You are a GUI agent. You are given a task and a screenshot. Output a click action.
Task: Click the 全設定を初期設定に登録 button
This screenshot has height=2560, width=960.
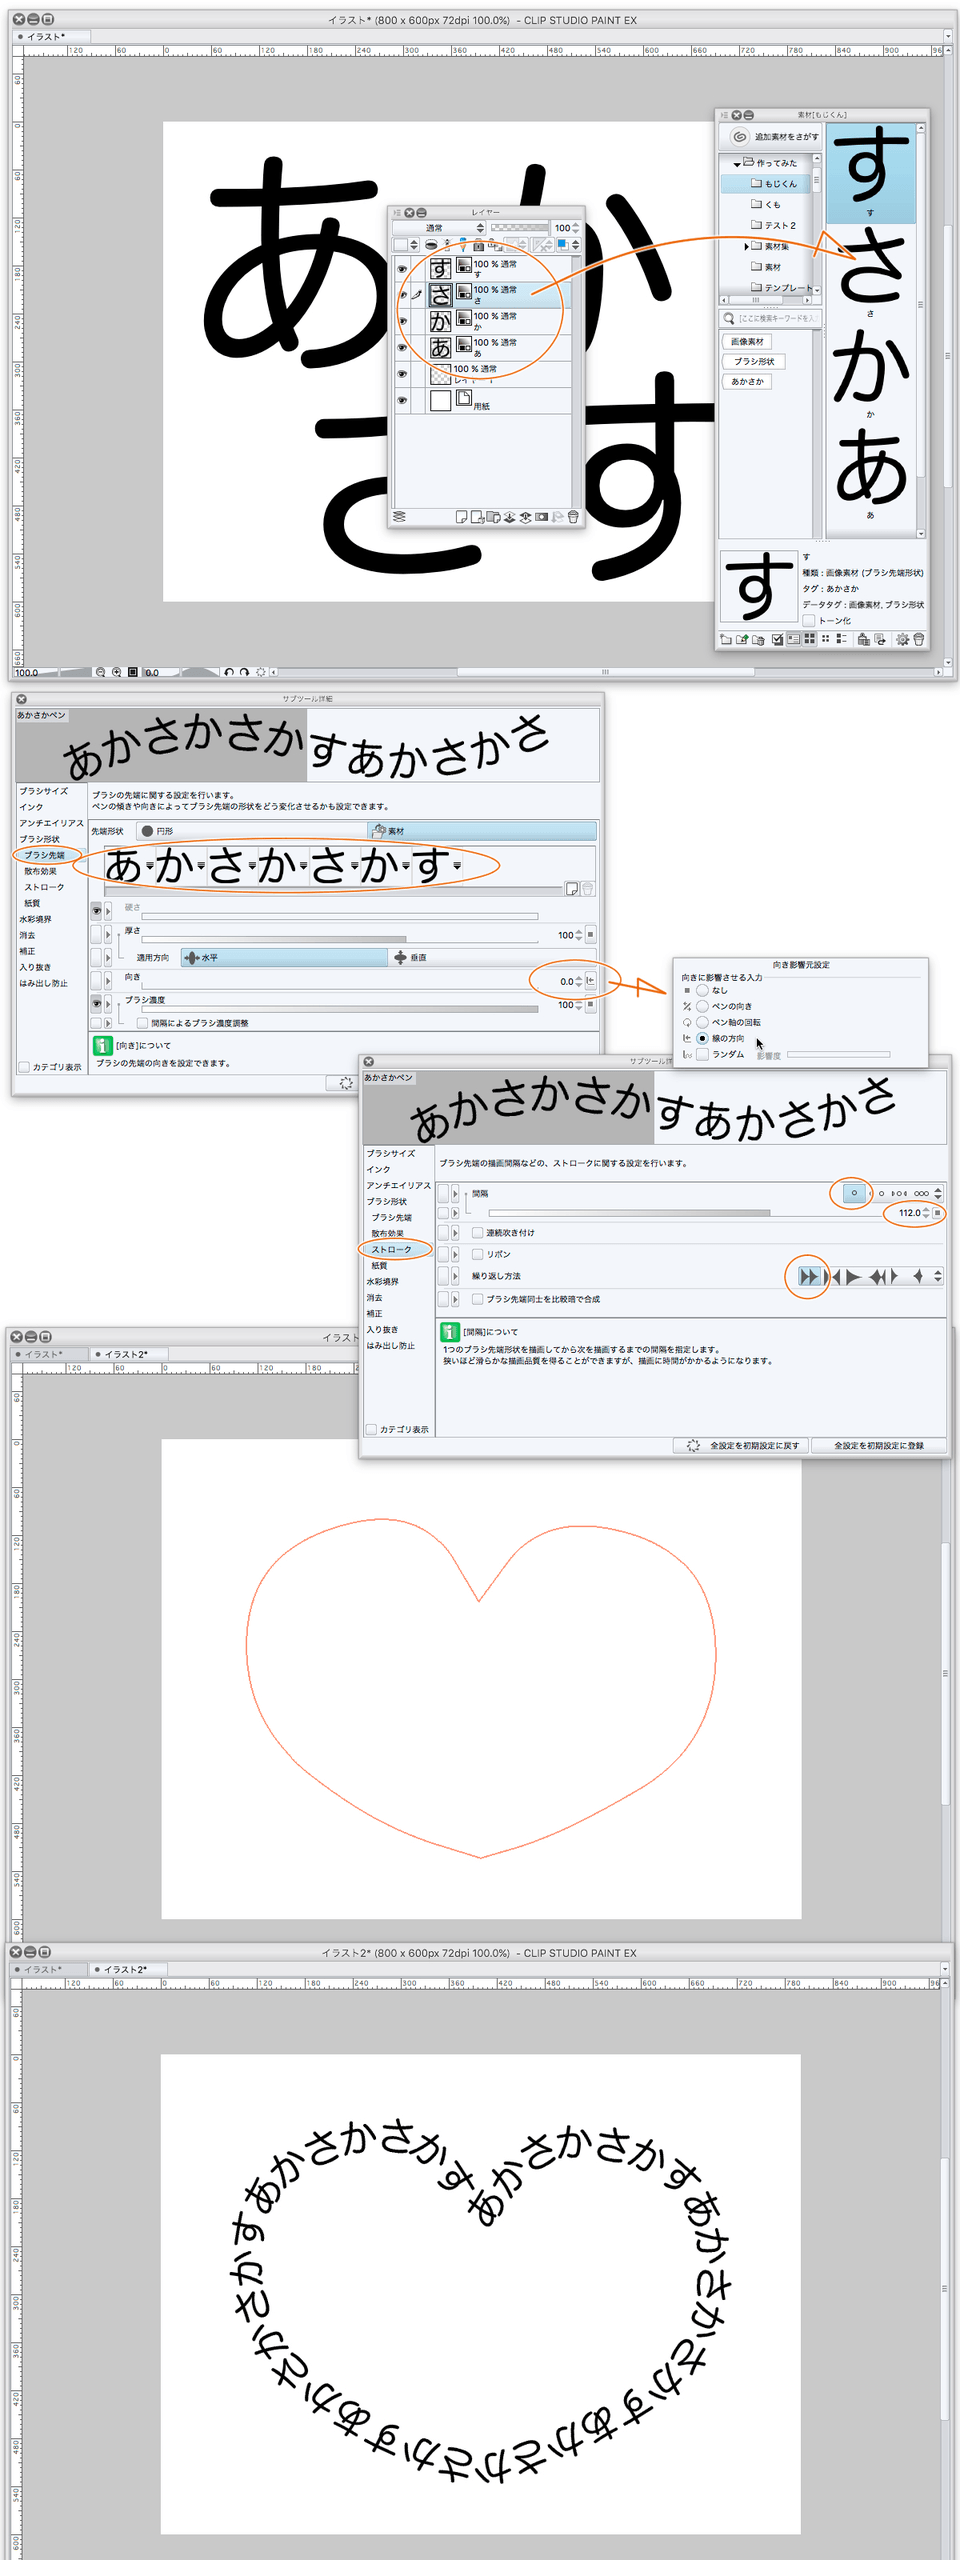pyautogui.click(x=878, y=1445)
